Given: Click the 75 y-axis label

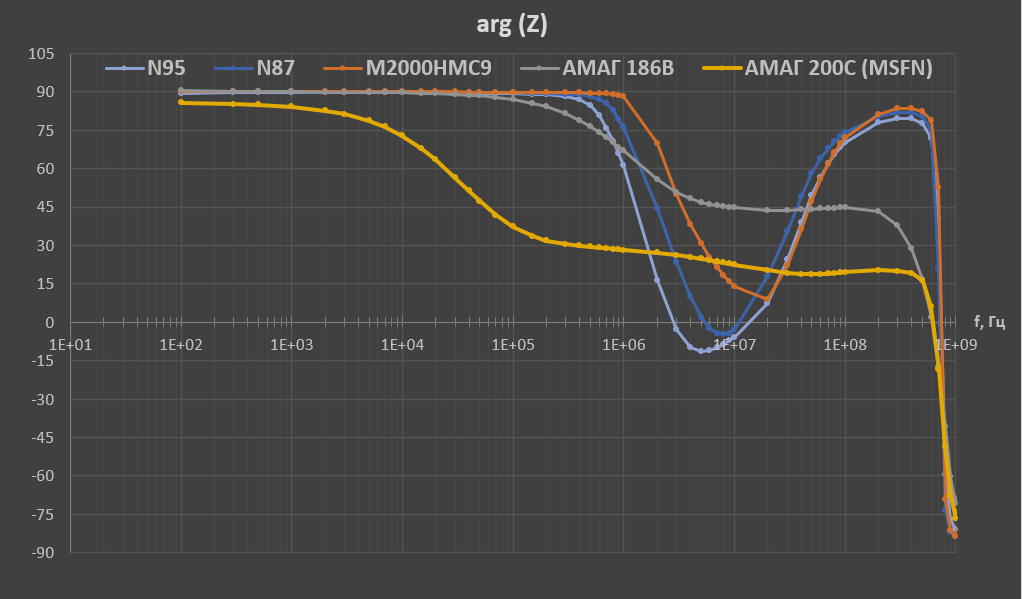Looking at the screenshot, I should pyautogui.click(x=45, y=130).
